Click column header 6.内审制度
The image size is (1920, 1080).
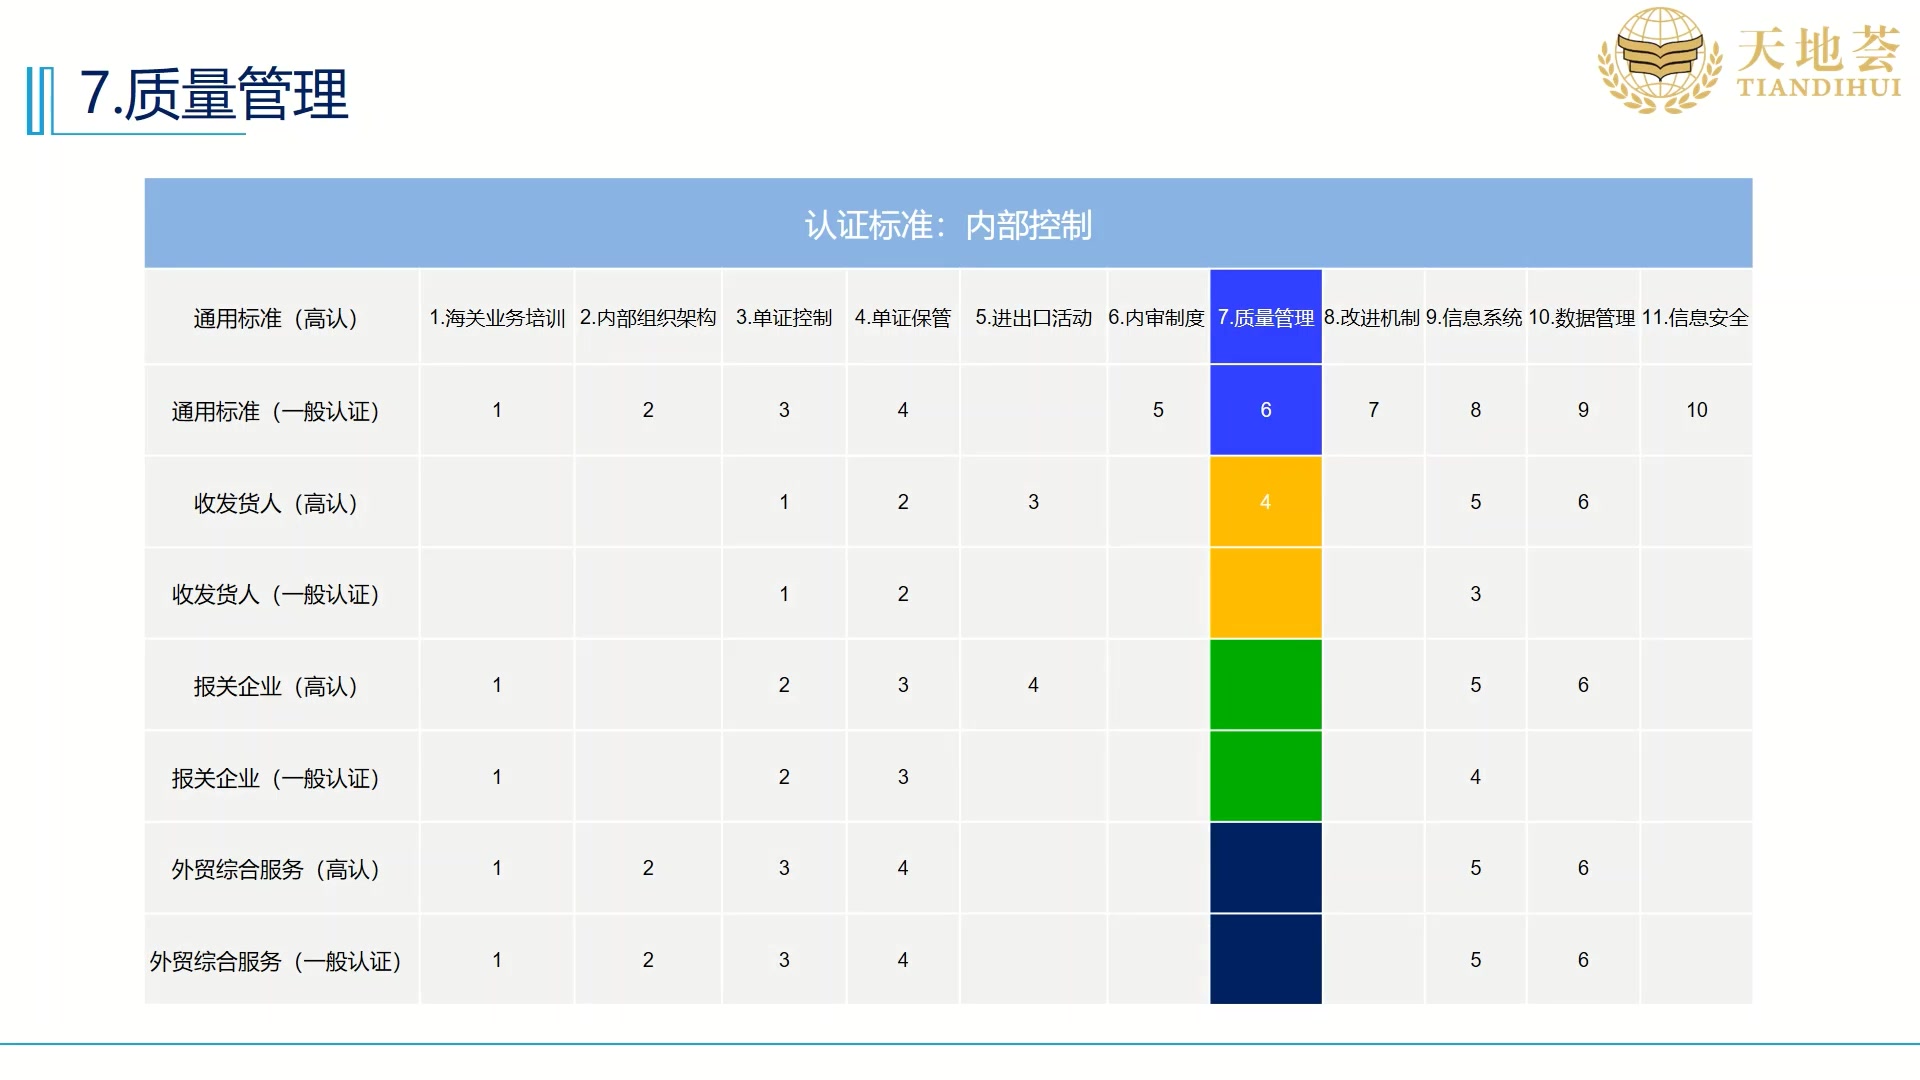[1156, 318]
